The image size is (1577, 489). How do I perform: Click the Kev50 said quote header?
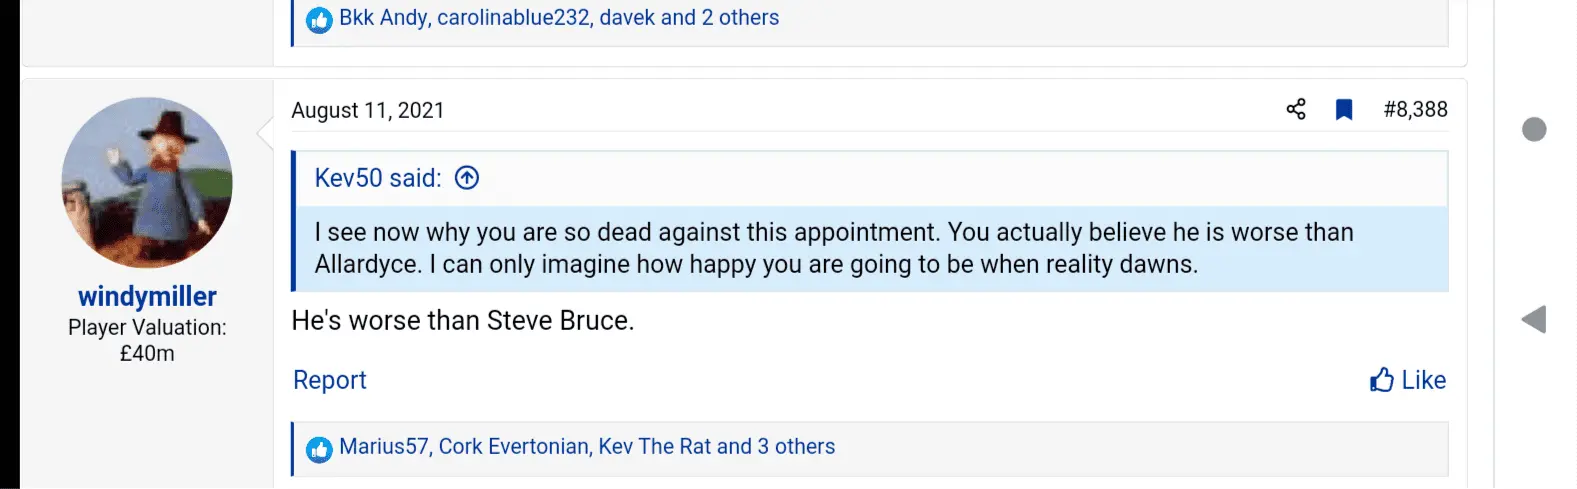[x=378, y=178]
